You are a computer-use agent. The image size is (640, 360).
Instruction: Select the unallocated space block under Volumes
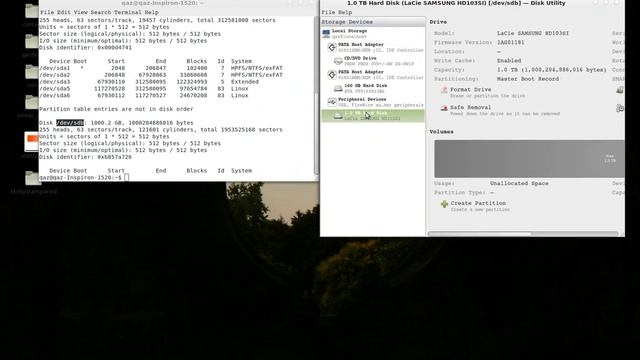tap(529, 159)
